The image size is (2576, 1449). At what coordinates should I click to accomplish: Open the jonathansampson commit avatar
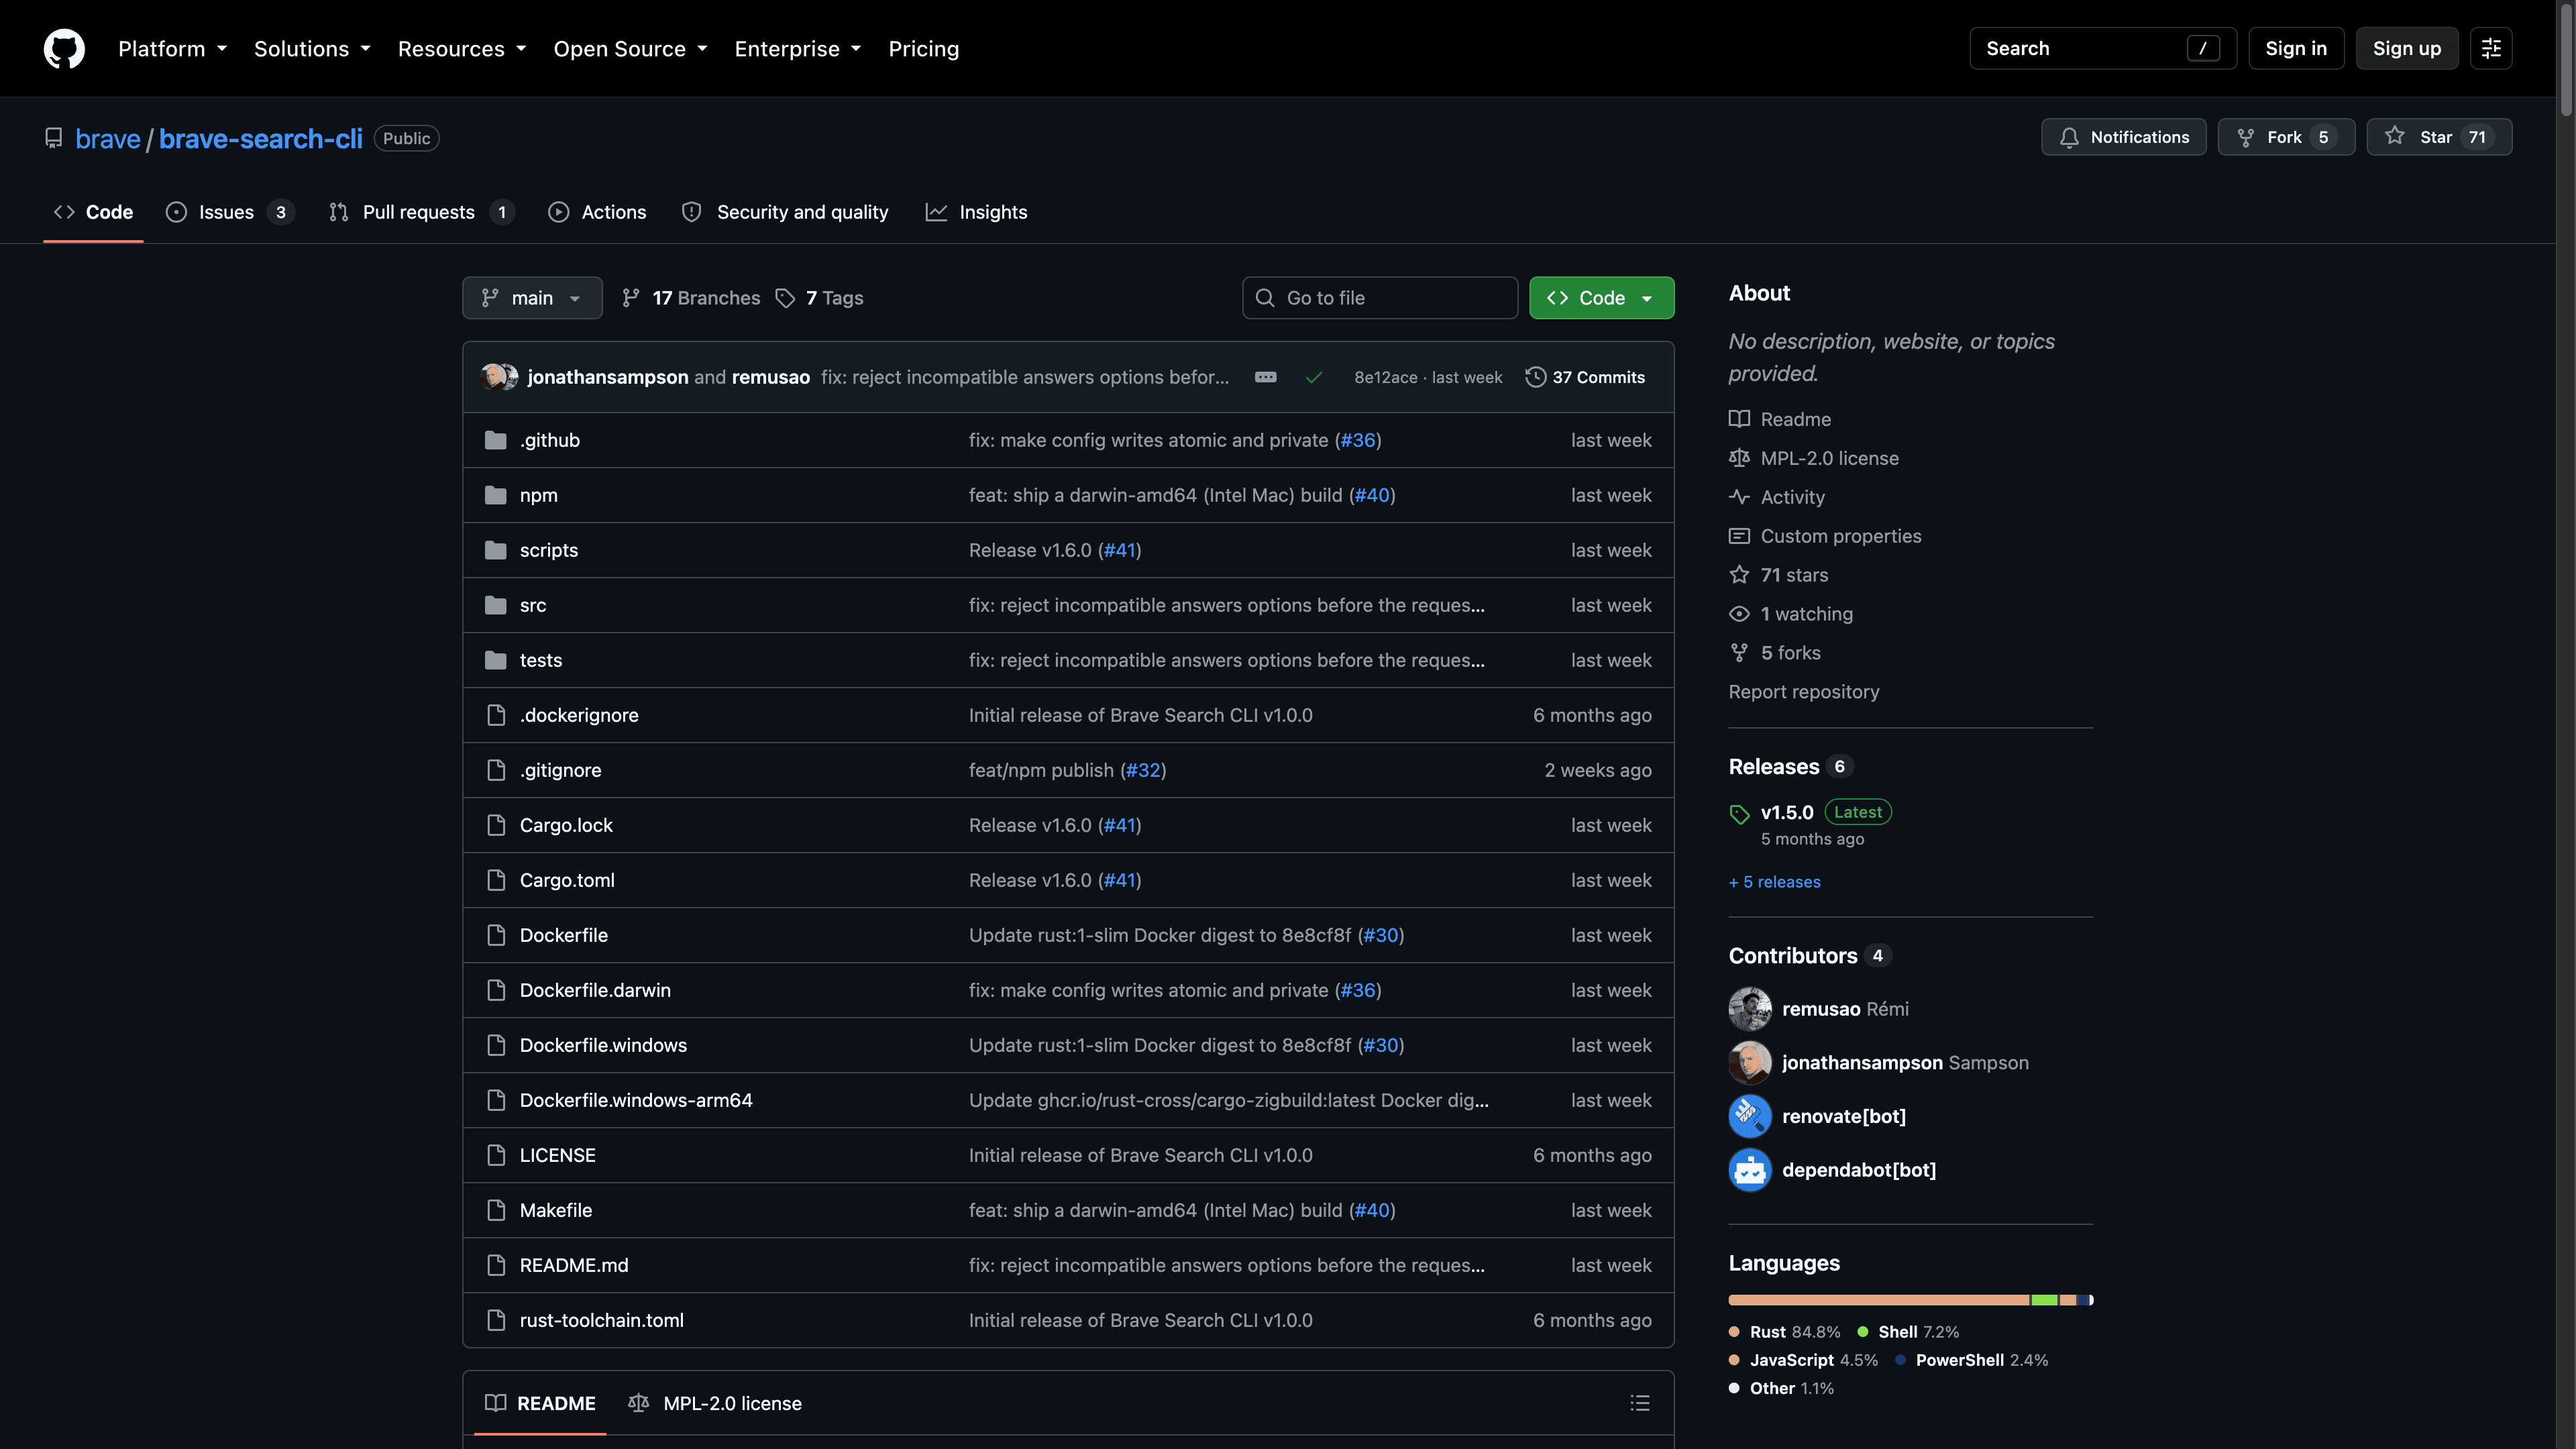pyautogui.click(x=493, y=377)
